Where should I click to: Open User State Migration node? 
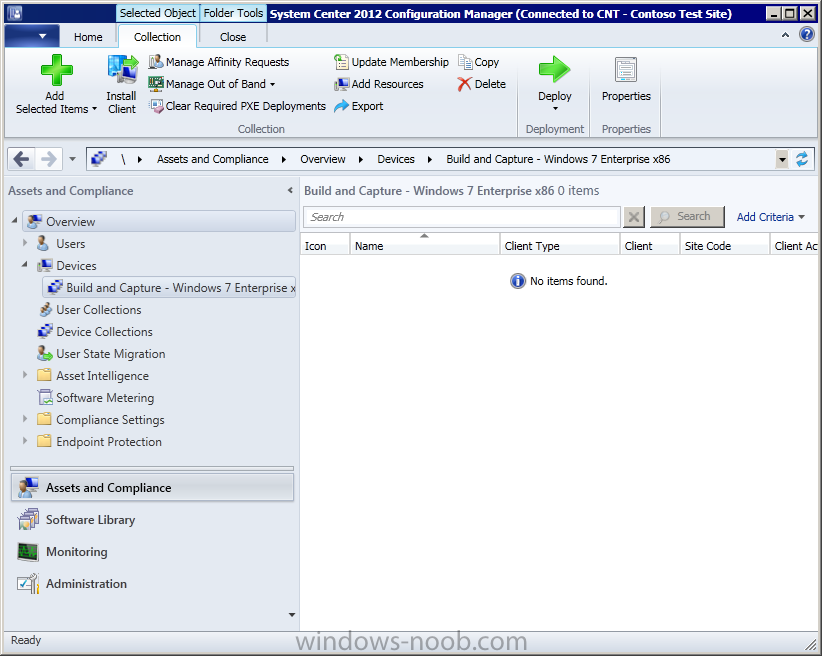(x=102, y=354)
